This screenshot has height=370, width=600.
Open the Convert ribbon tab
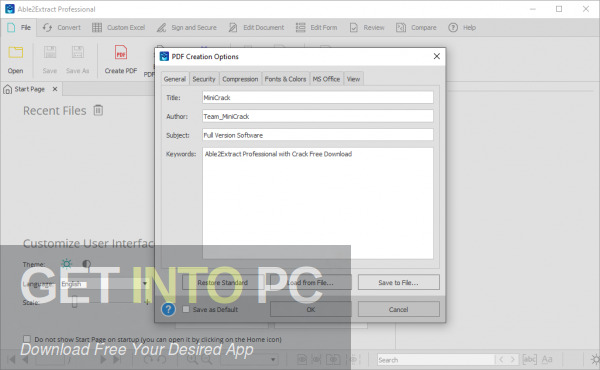point(62,28)
